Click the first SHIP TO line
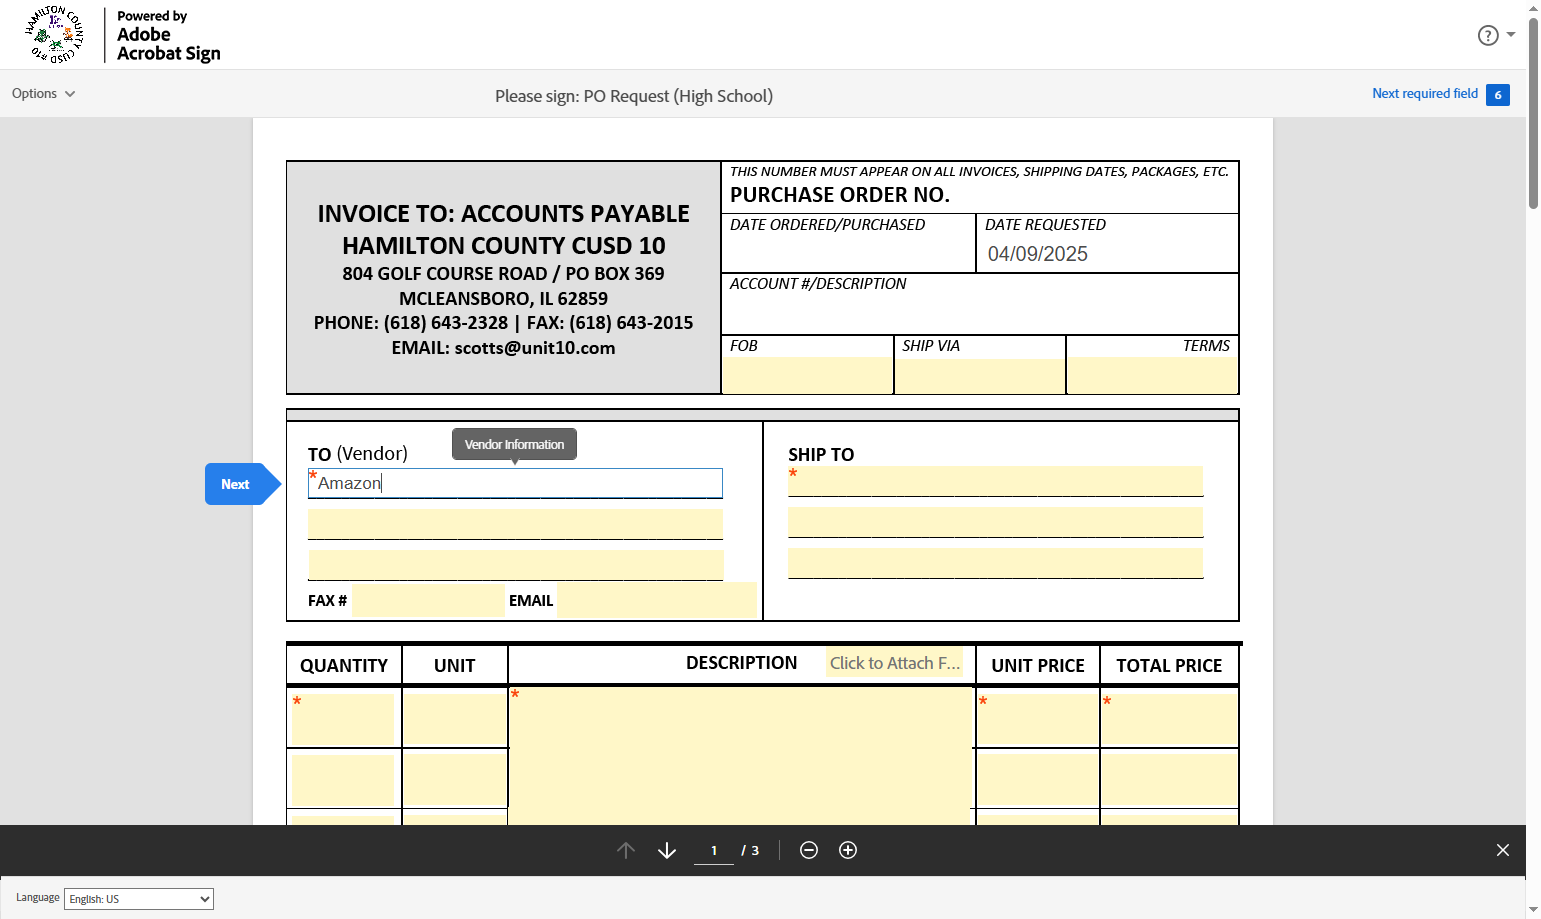Screen dimensions: 1541x919 click(x=995, y=481)
